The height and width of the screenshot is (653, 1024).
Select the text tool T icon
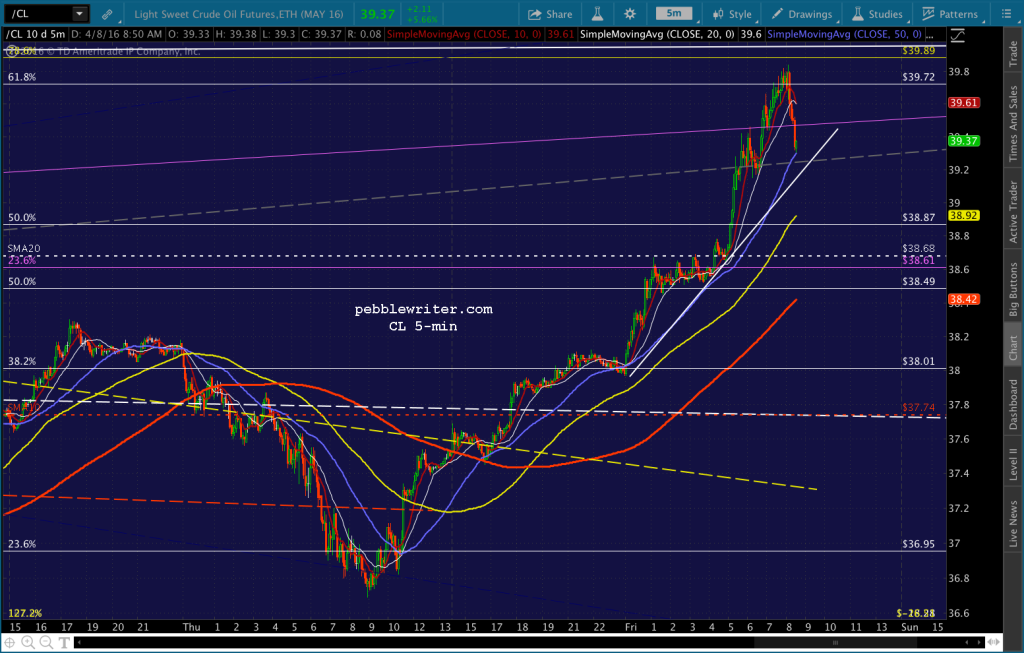[x=64, y=643]
